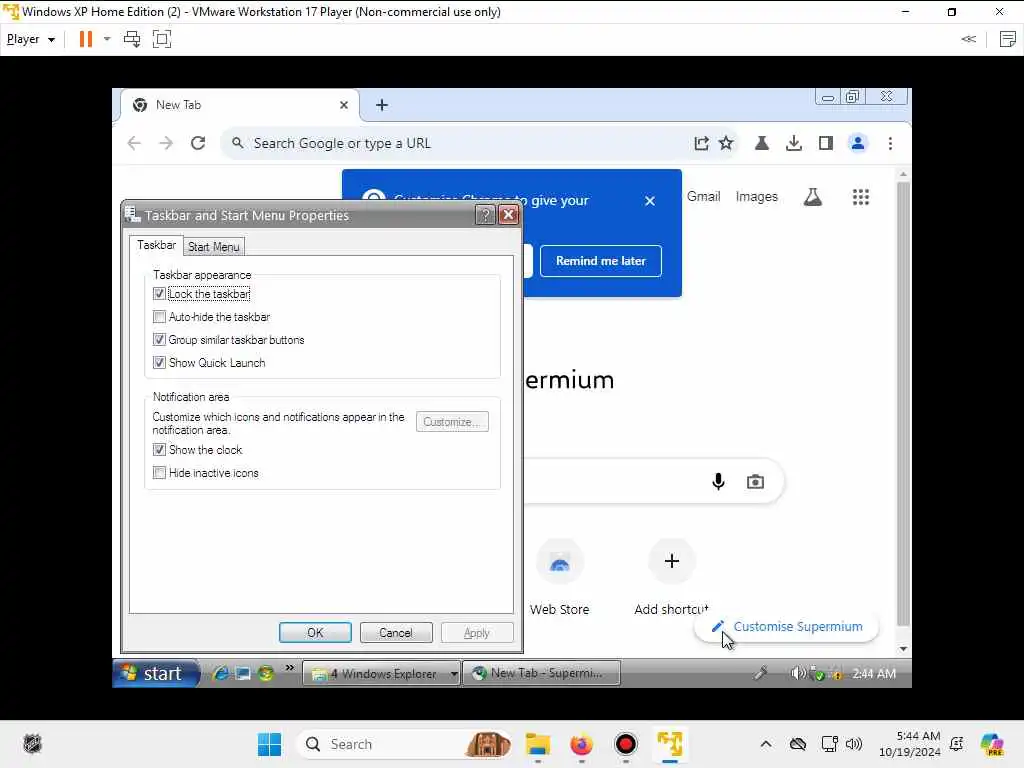Select the Taskbar tab

156,245
